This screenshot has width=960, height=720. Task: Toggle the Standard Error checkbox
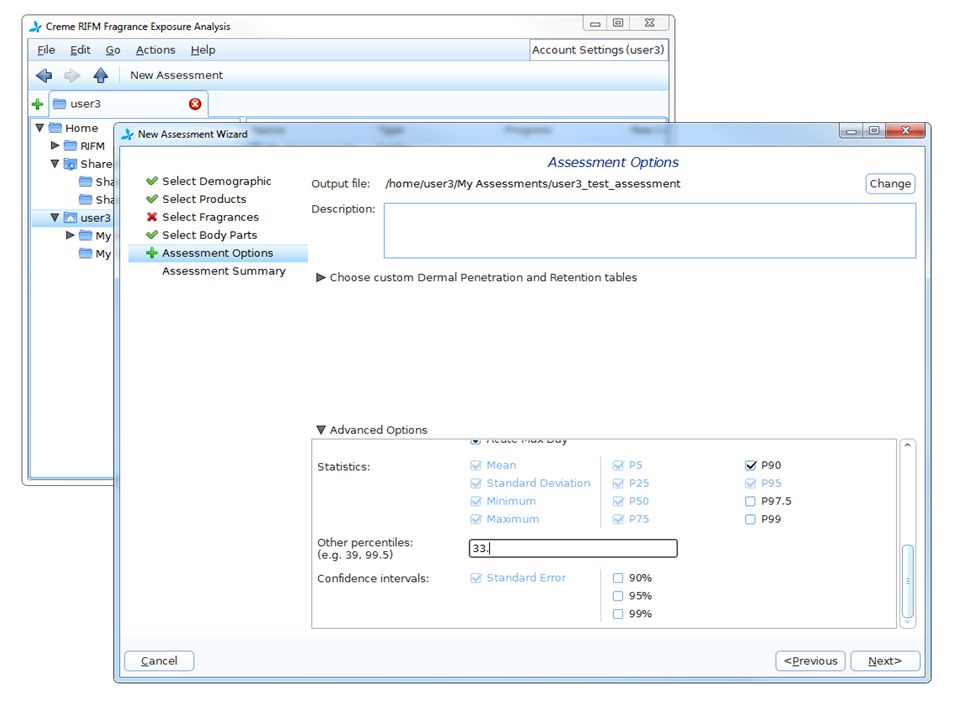(476, 578)
